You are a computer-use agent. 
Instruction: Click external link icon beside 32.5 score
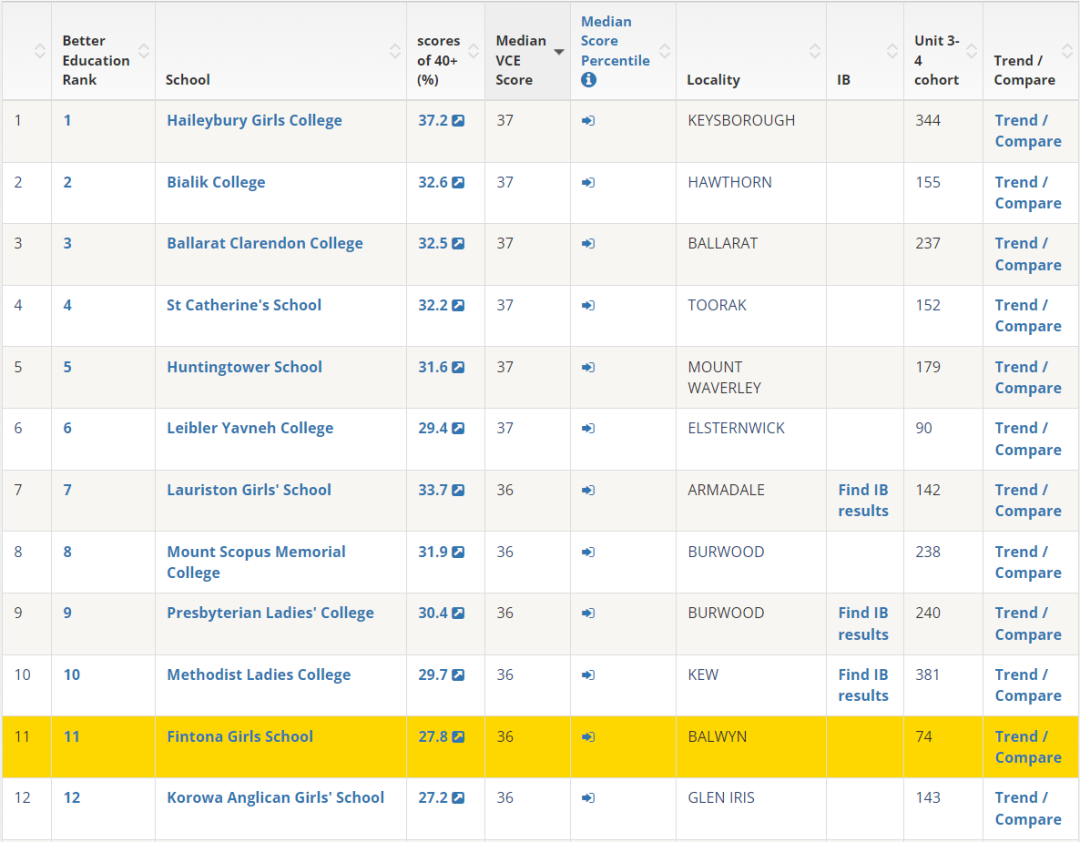coord(458,243)
